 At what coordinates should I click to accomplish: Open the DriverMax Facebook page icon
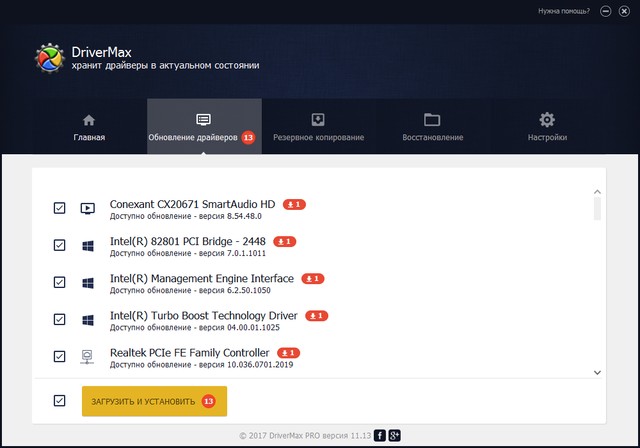point(380,436)
